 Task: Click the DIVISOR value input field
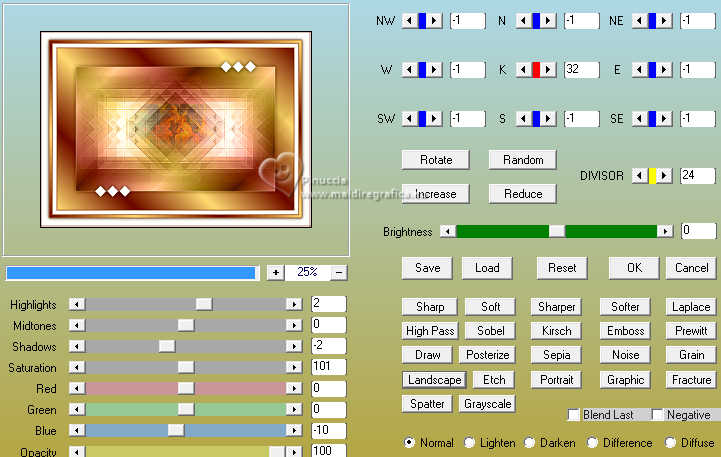click(698, 175)
